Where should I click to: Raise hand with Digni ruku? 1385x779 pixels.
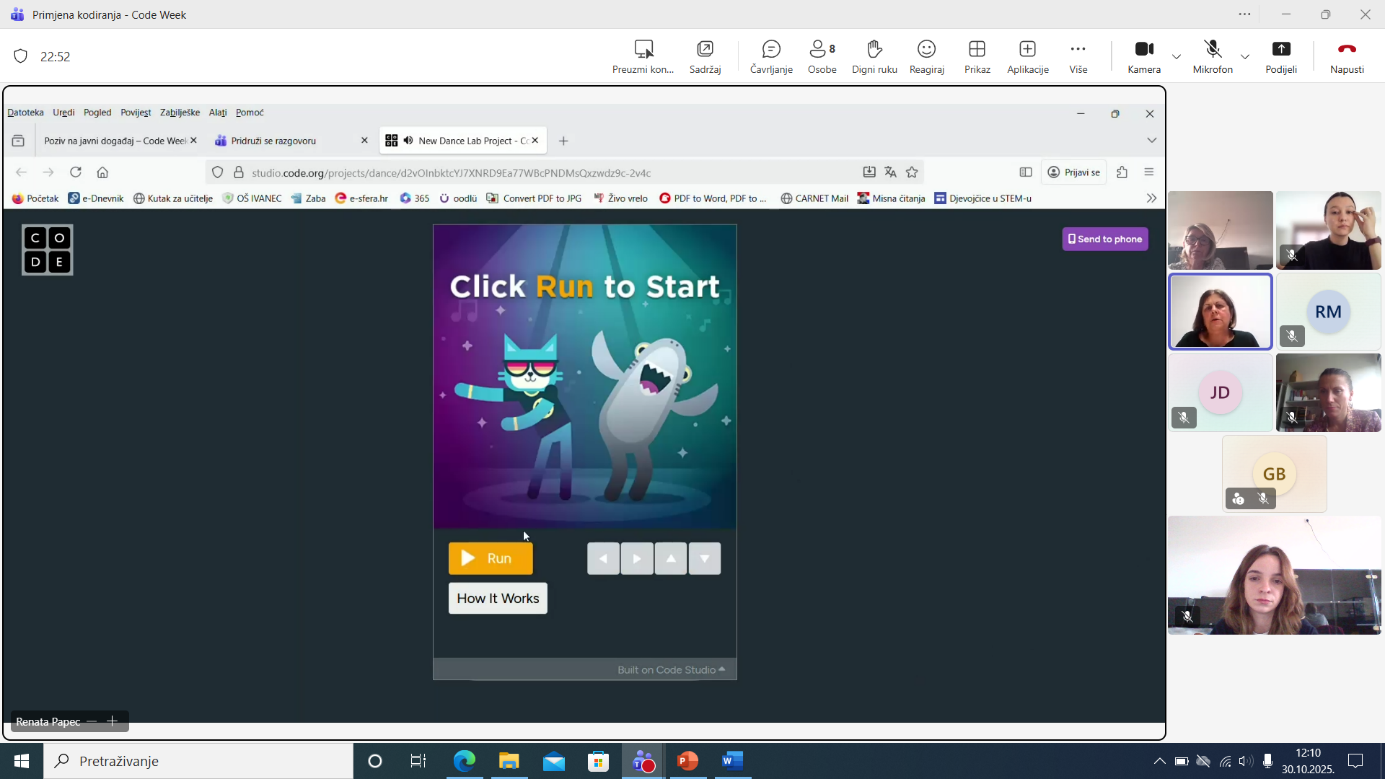[874, 57]
